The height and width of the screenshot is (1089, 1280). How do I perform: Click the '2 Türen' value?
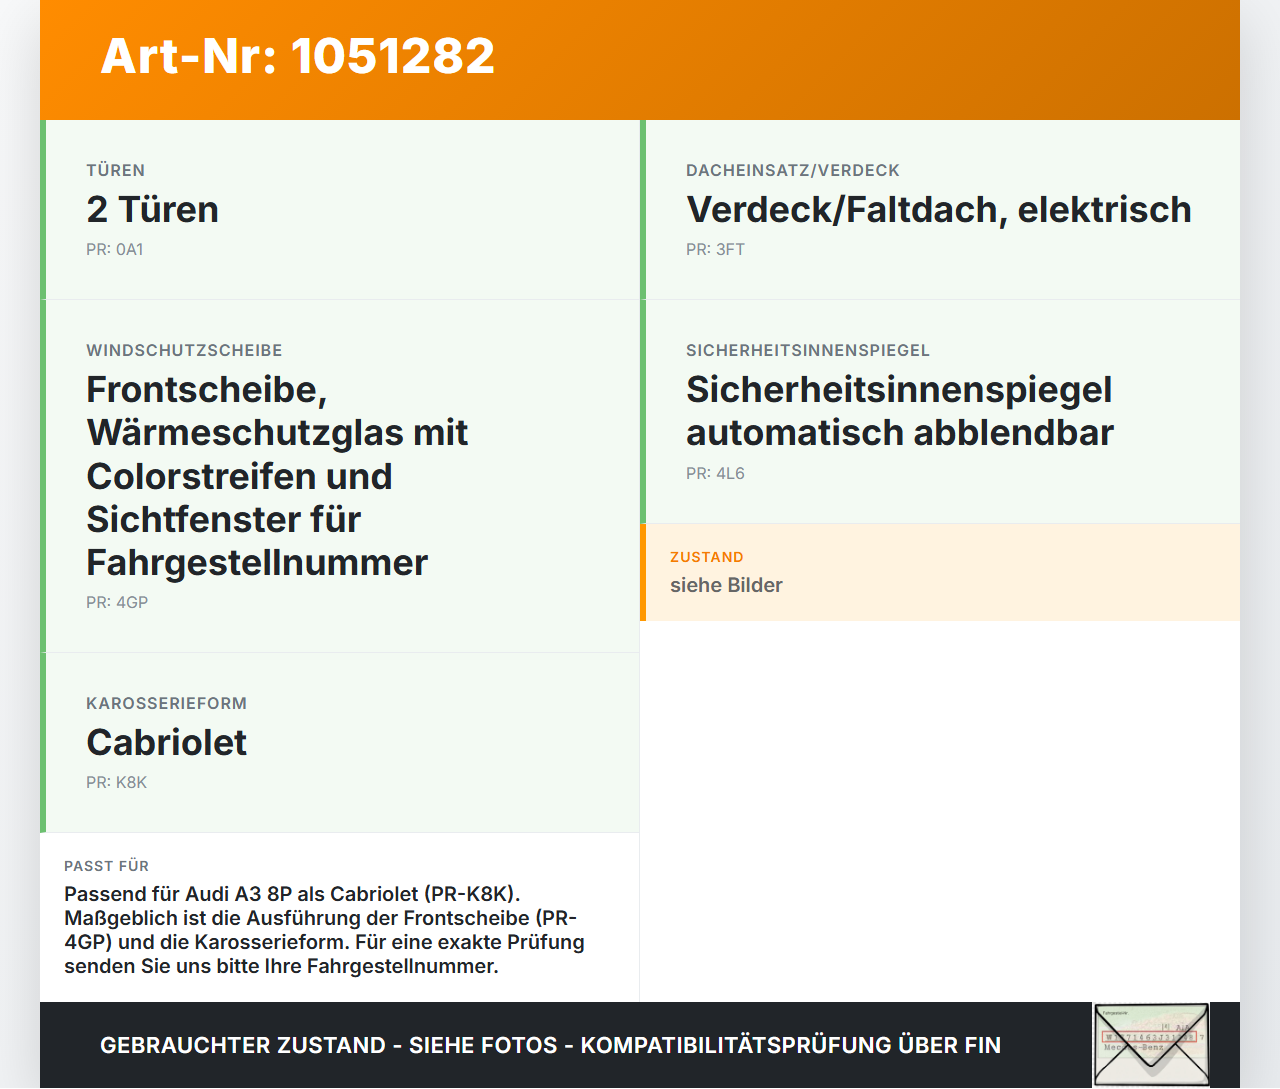tap(152, 210)
